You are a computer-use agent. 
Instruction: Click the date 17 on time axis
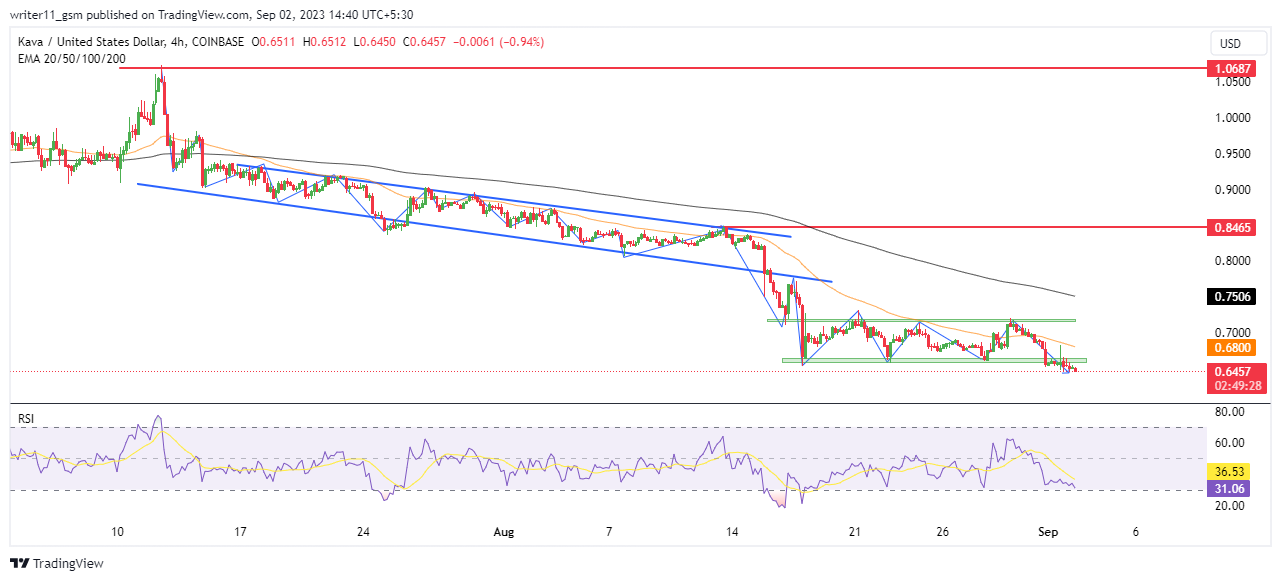pyautogui.click(x=240, y=531)
